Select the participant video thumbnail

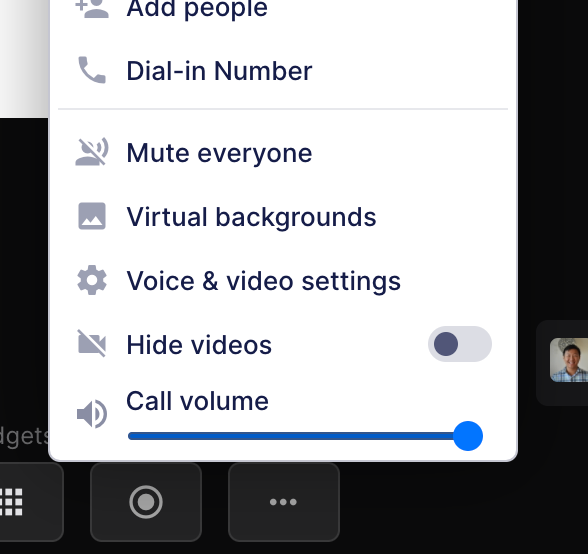(569, 360)
